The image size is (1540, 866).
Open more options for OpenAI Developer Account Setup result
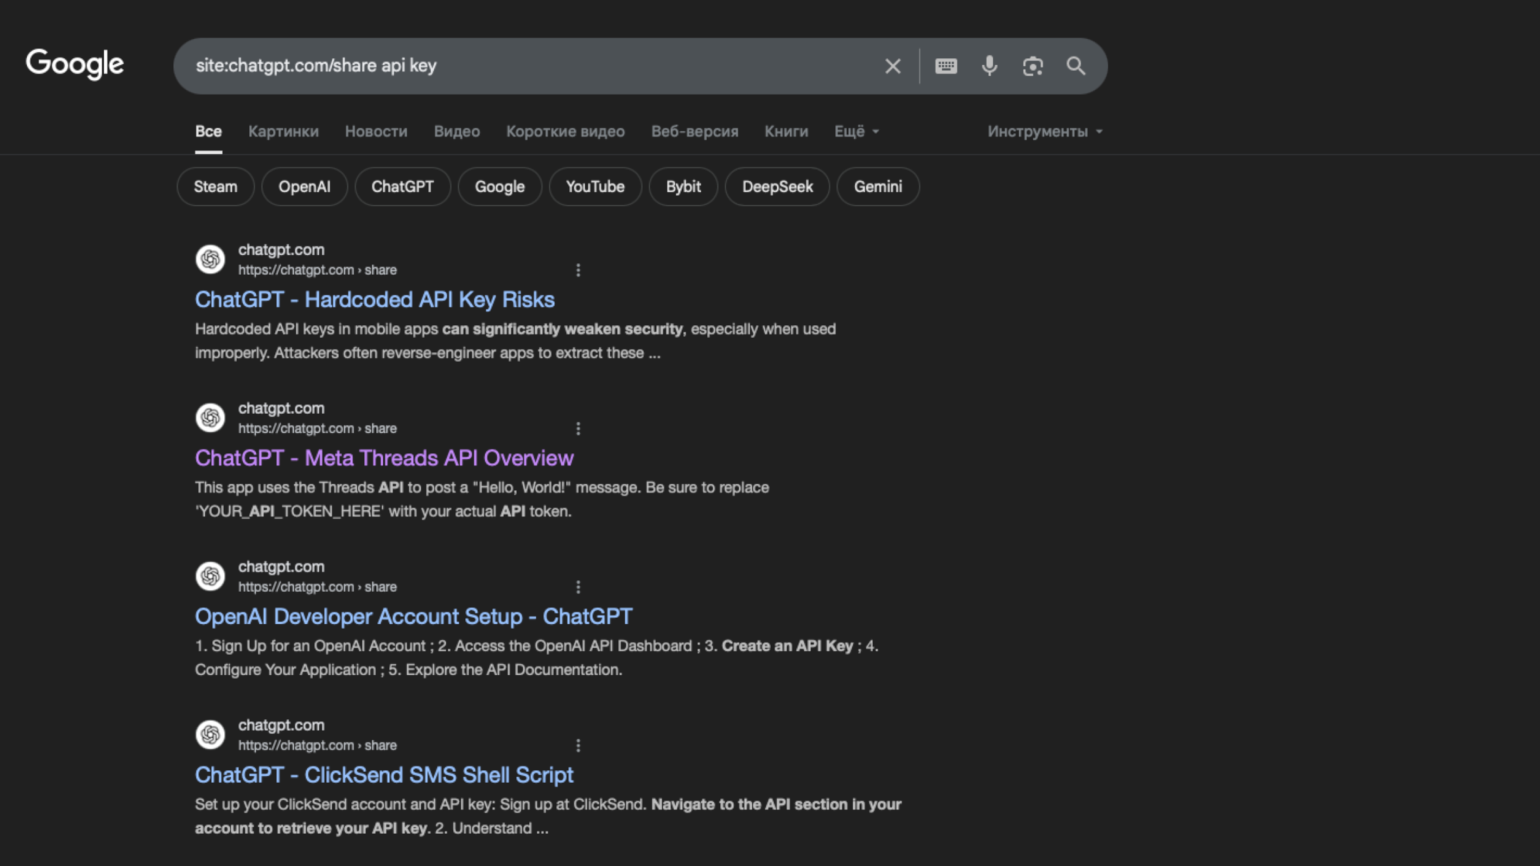tap(578, 587)
